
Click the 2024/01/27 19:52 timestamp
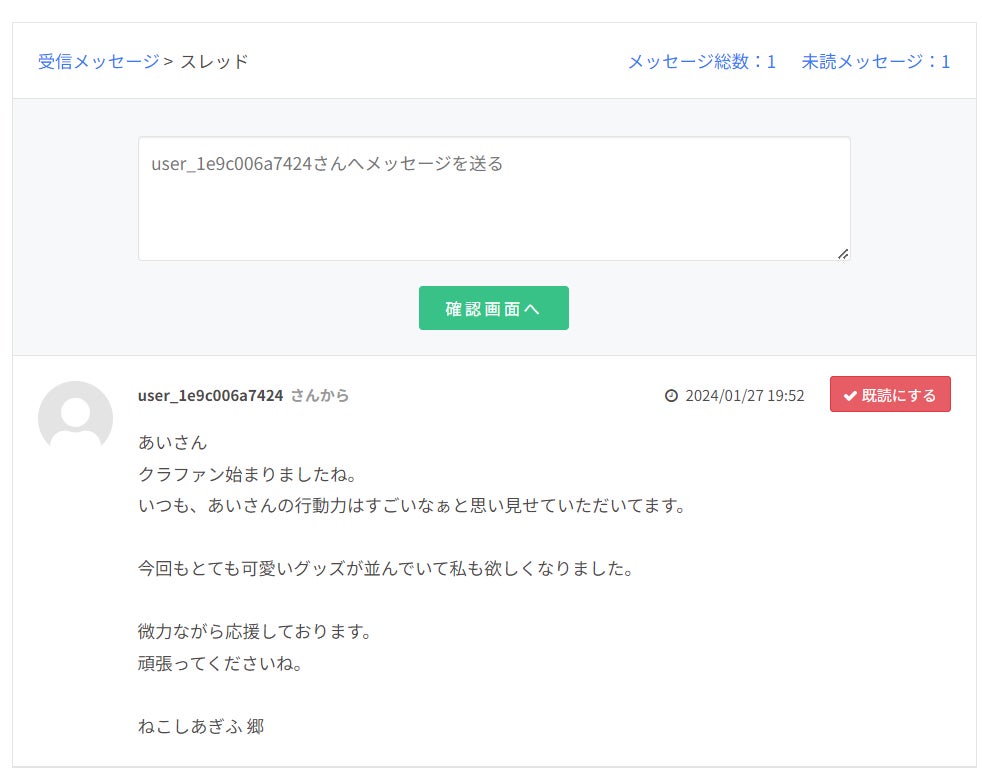[x=744, y=396]
